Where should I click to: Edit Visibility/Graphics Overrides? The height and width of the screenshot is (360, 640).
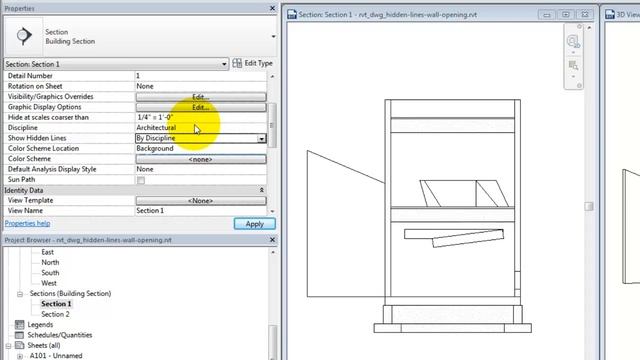[x=201, y=97]
